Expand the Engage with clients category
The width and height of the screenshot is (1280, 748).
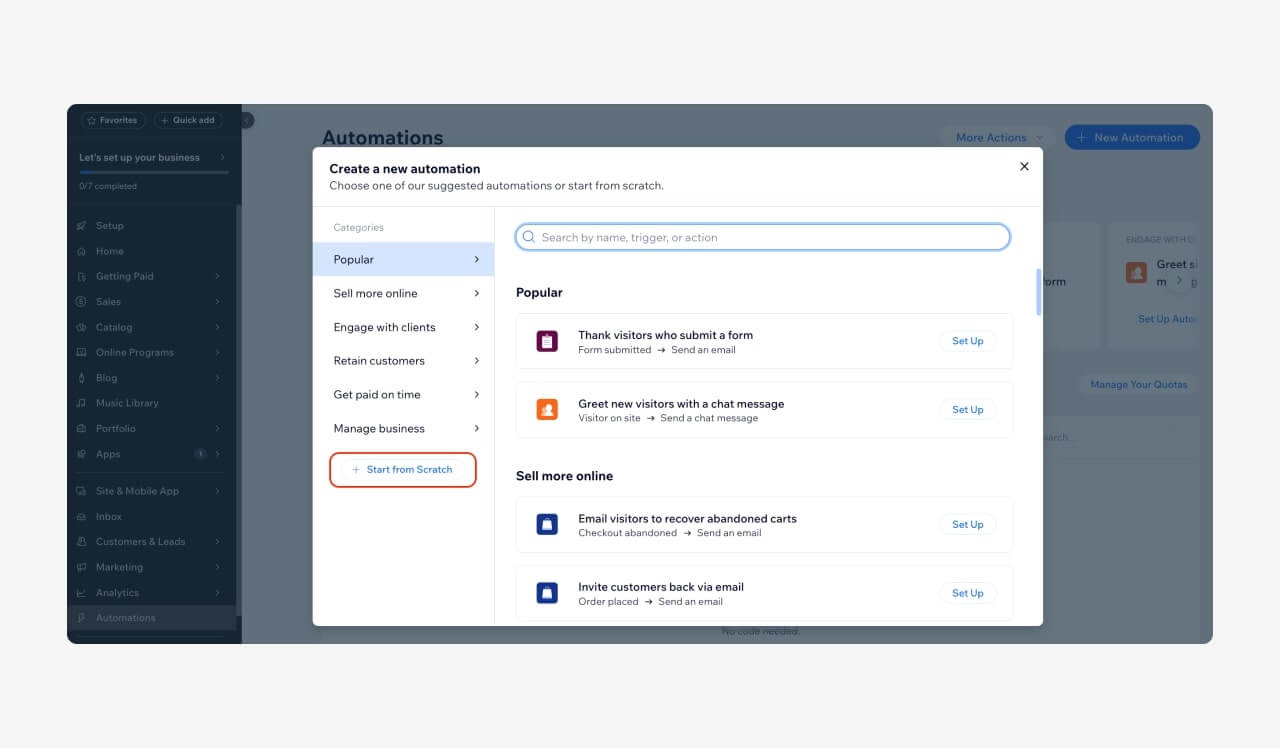403,327
